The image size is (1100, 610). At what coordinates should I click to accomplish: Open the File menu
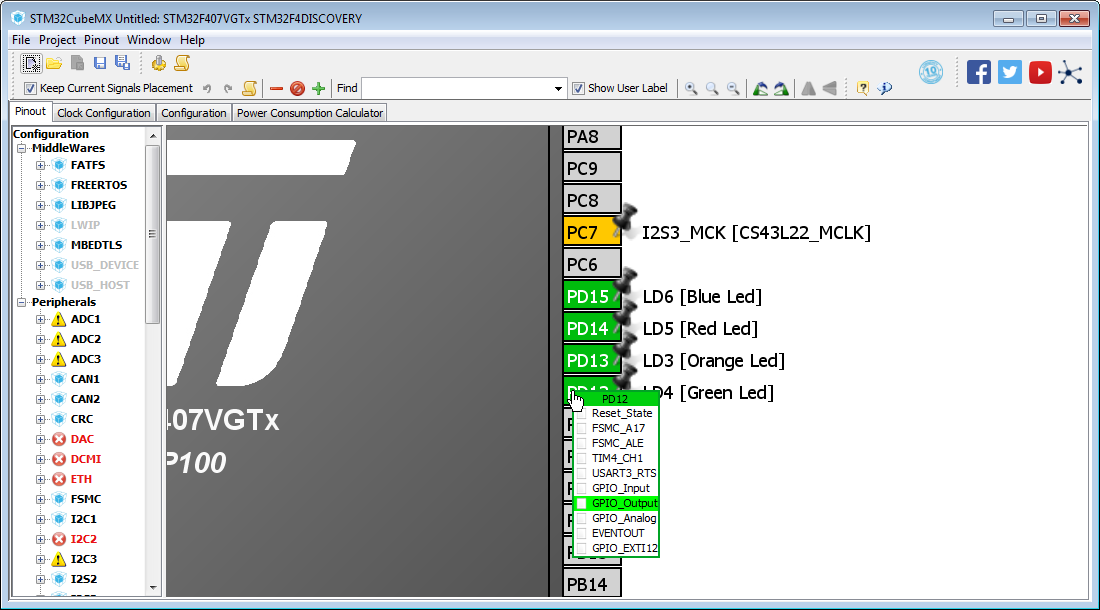21,40
